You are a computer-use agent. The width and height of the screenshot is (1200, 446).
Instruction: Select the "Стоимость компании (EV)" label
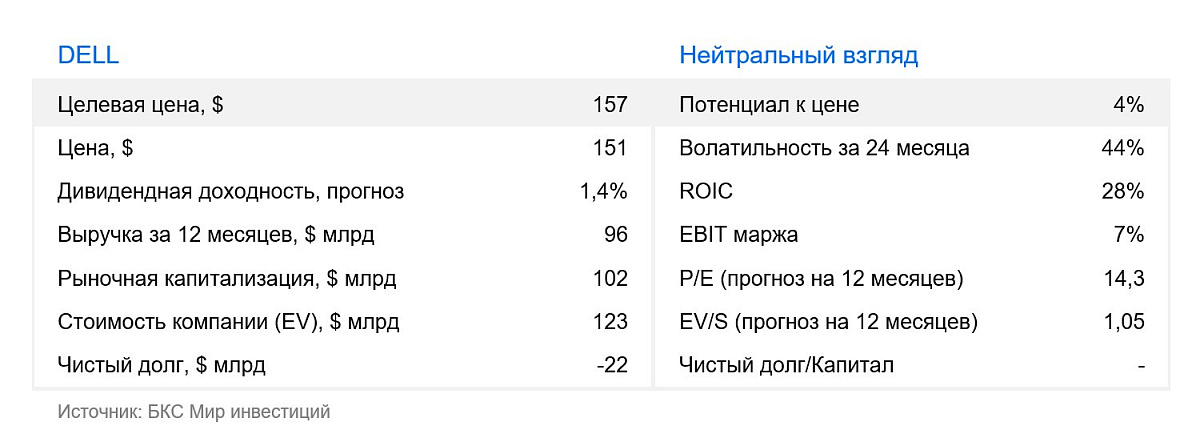pyautogui.click(x=228, y=322)
